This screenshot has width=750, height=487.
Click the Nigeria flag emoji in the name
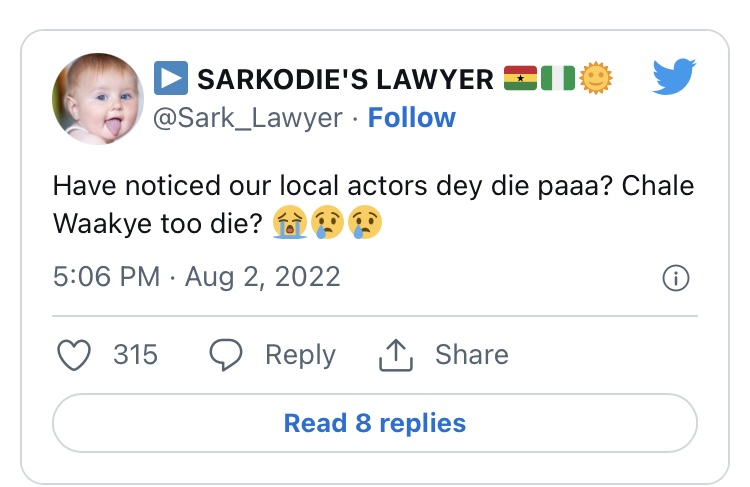point(557,77)
